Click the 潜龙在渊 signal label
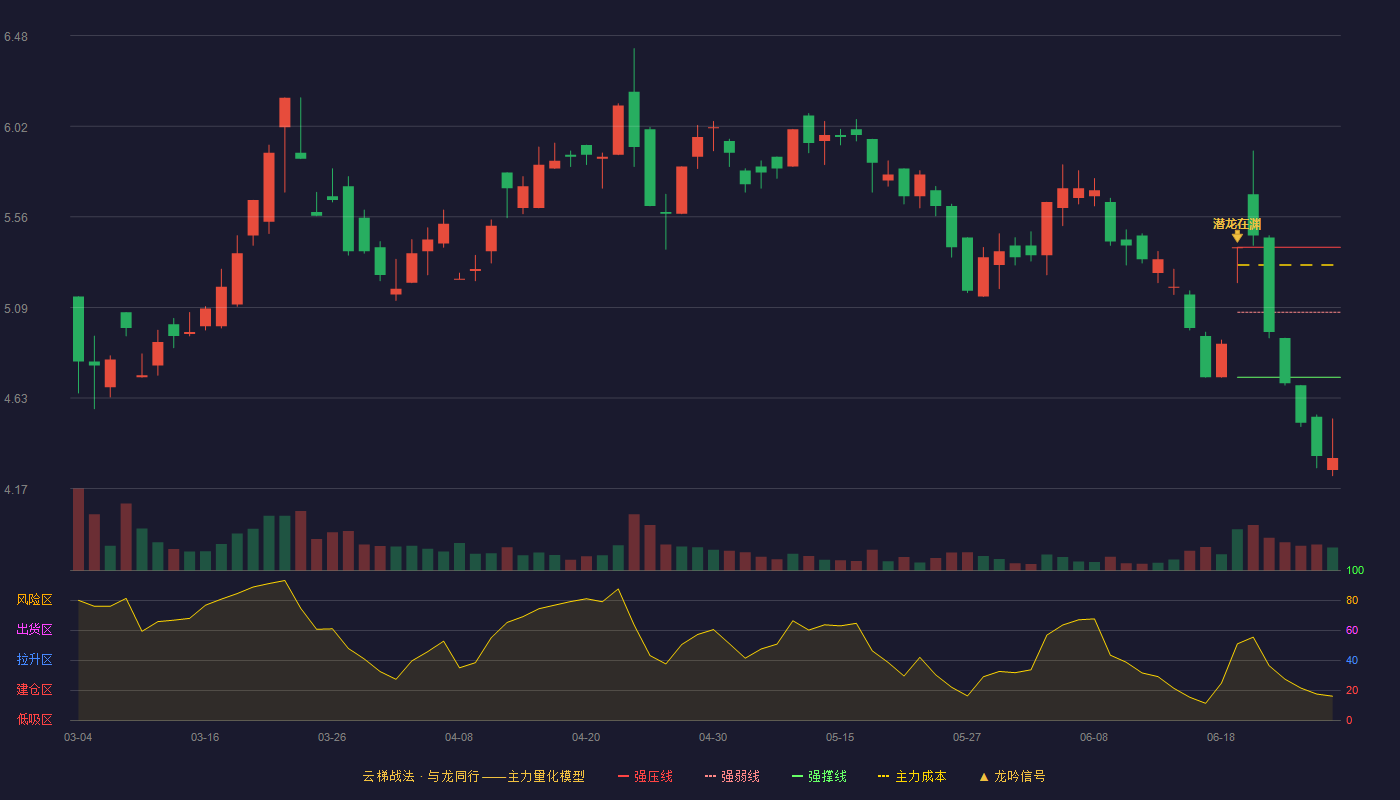The height and width of the screenshot is (800, 1400). pyautogui.click(x=1237, y=224)
